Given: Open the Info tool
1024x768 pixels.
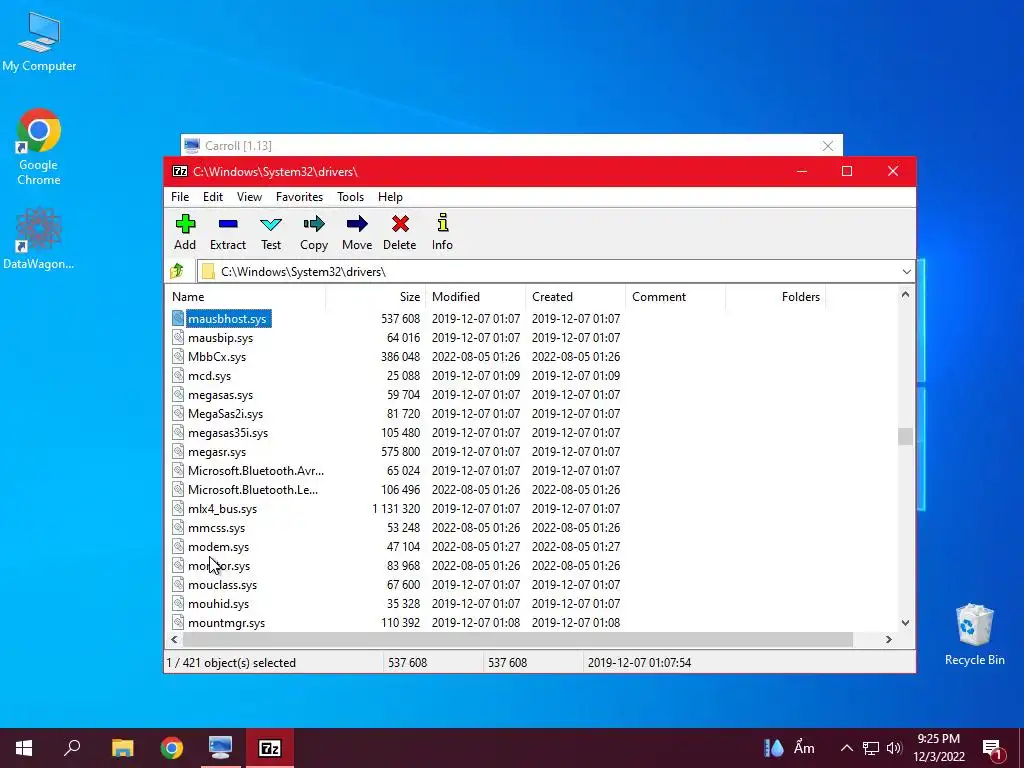Looking at the screenshot, I should point(442,232).
